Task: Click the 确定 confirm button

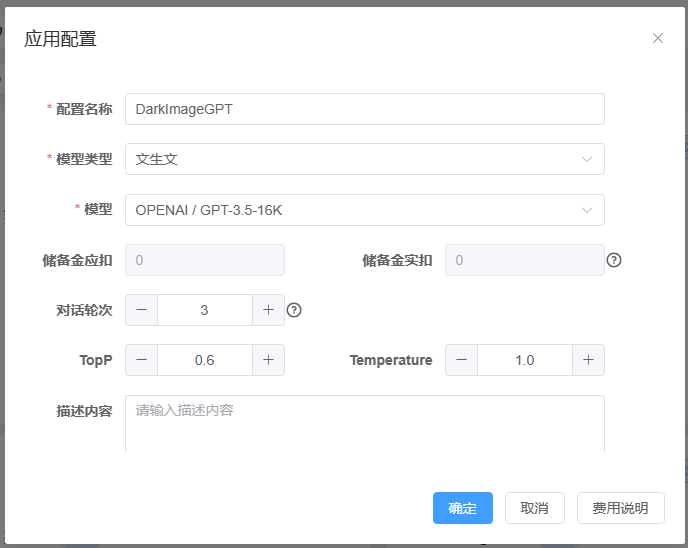Action: 462,508
